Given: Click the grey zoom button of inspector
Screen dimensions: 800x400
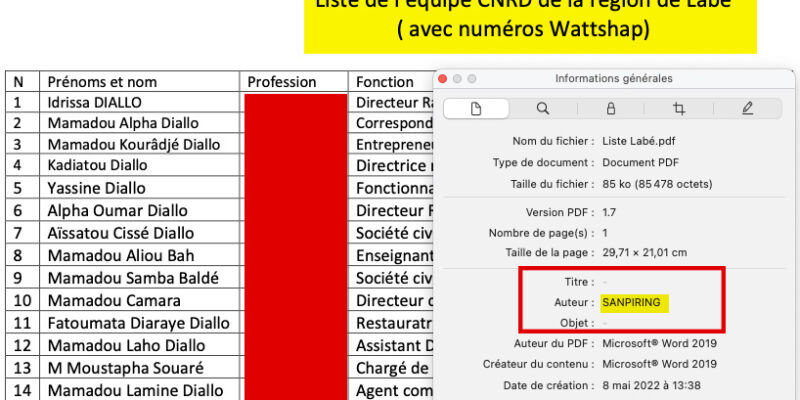Looking at the screenshot, I should 472,78.
